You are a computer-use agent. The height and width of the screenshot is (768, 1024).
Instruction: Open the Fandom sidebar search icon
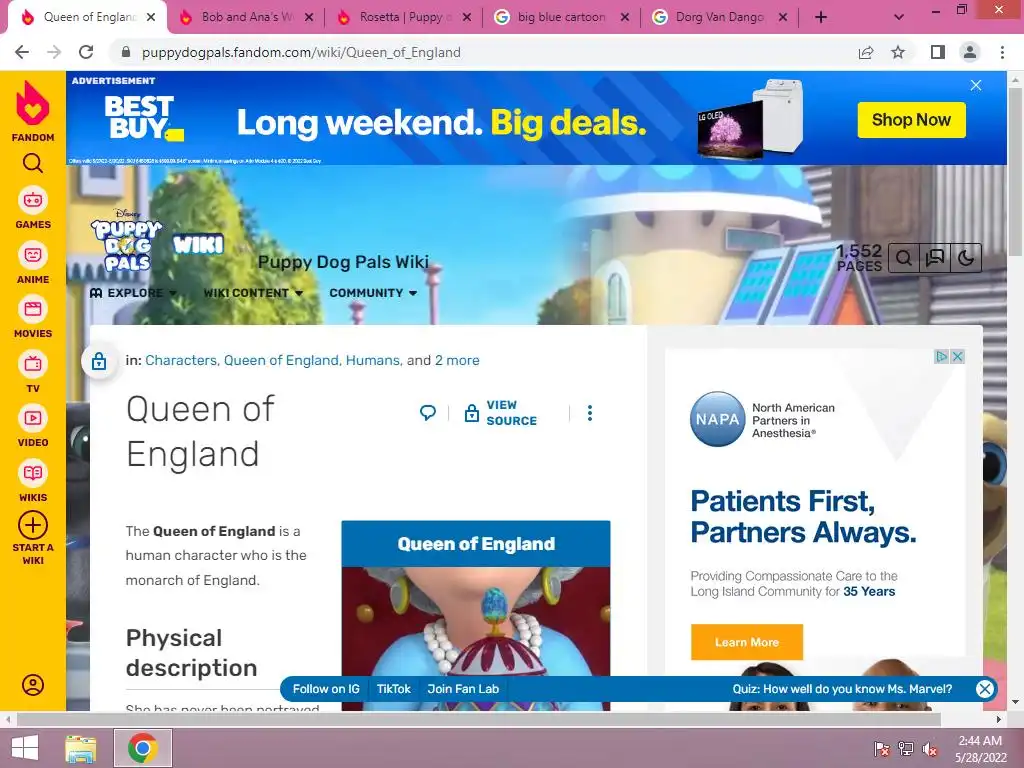[33, 163]
